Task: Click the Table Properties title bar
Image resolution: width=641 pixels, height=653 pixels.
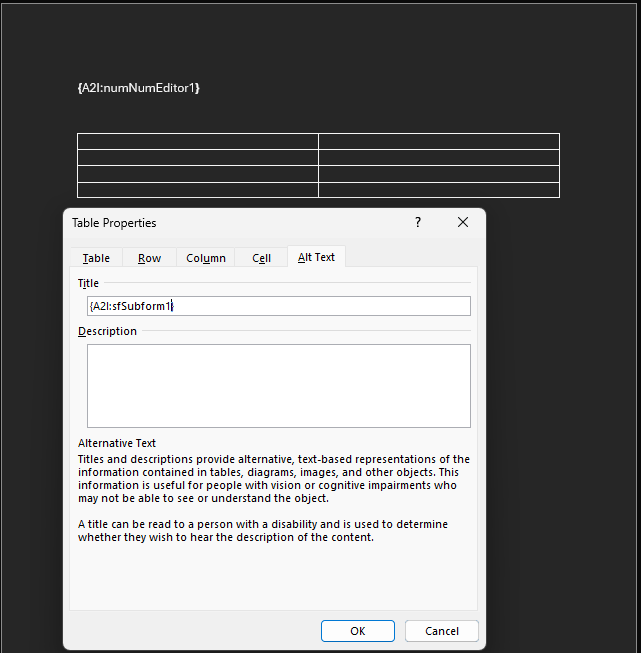Action: (x=230, y=223)
